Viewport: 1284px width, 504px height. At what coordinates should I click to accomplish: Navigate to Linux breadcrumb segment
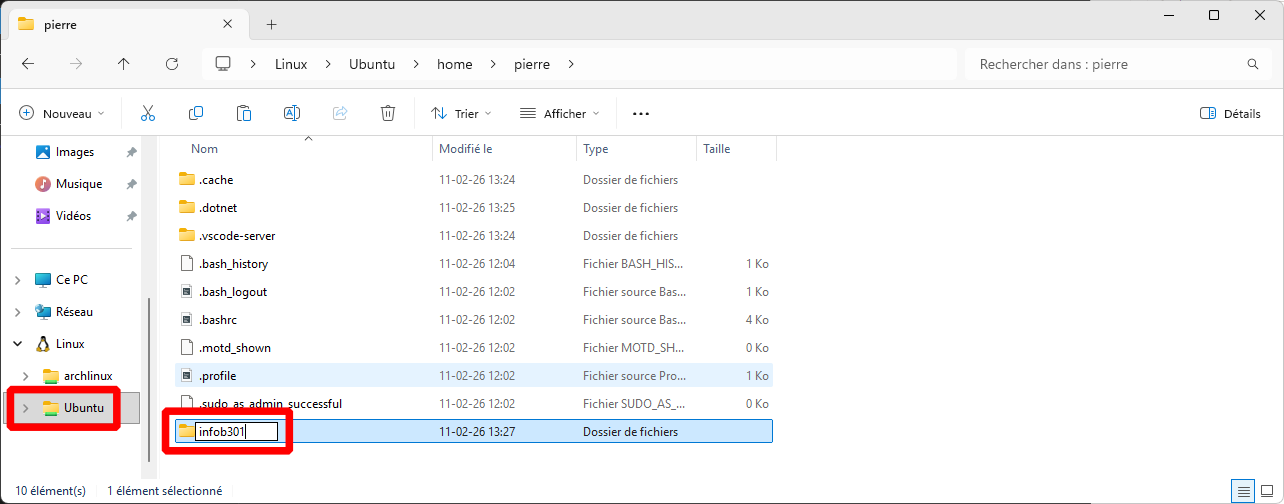click(291, 64)
